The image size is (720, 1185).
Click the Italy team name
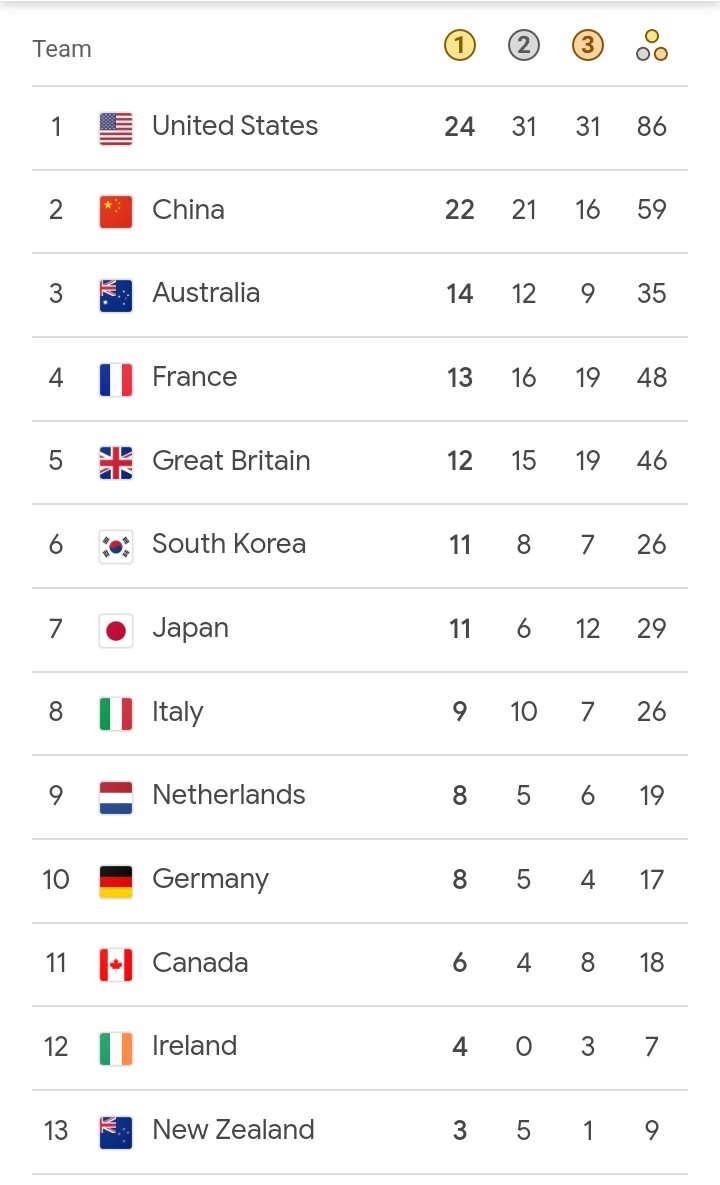[177, 712]
